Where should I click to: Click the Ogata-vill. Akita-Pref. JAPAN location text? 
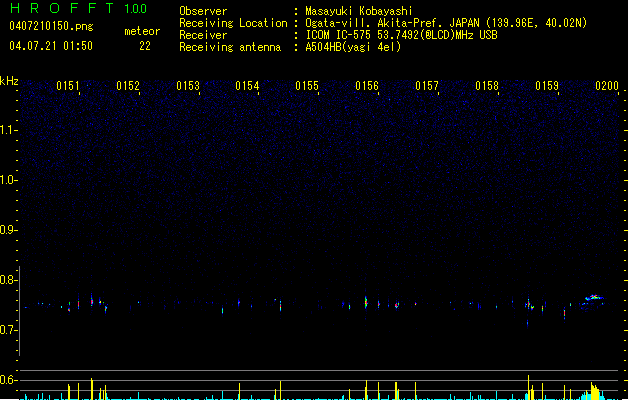coord(446,23)
